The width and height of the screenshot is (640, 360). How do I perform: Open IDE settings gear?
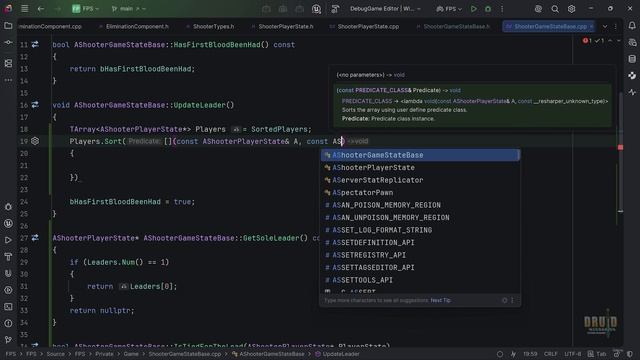tap(571, 9)
